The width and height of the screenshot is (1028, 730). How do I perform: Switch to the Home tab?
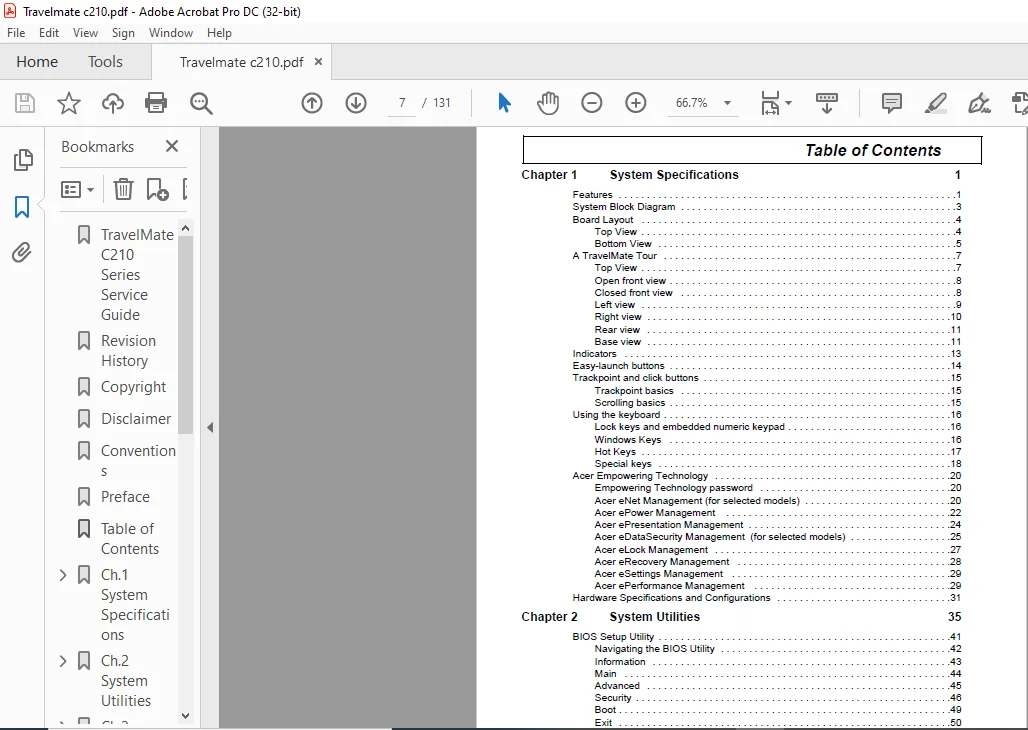(37, 62)
